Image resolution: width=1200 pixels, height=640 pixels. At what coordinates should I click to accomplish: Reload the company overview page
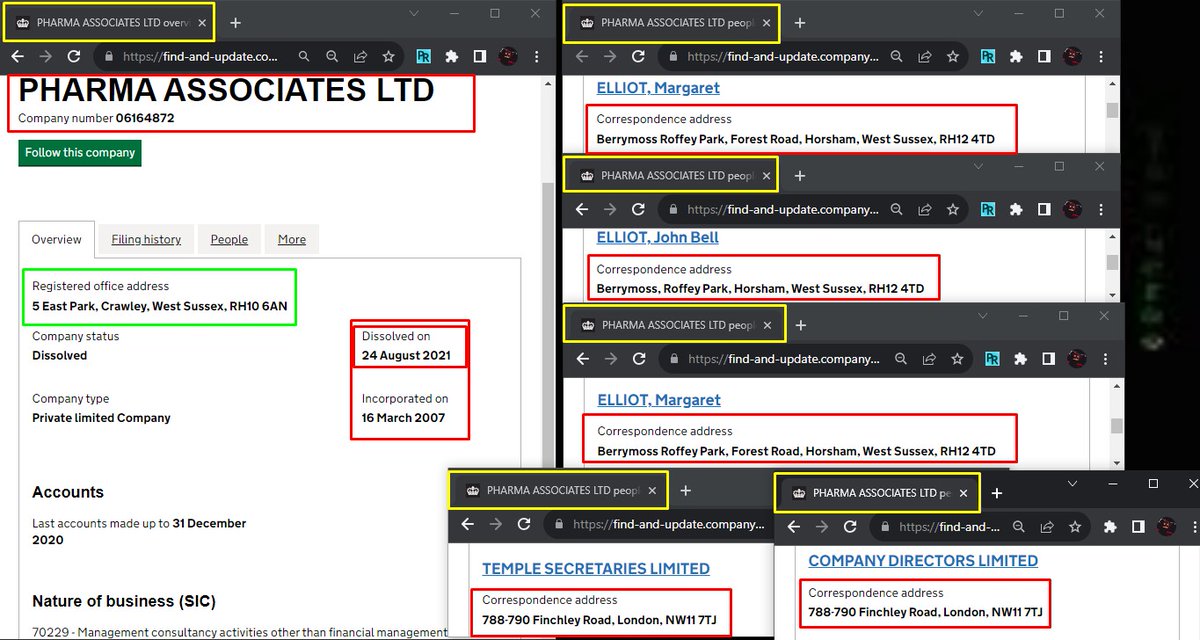pos(73,57)
